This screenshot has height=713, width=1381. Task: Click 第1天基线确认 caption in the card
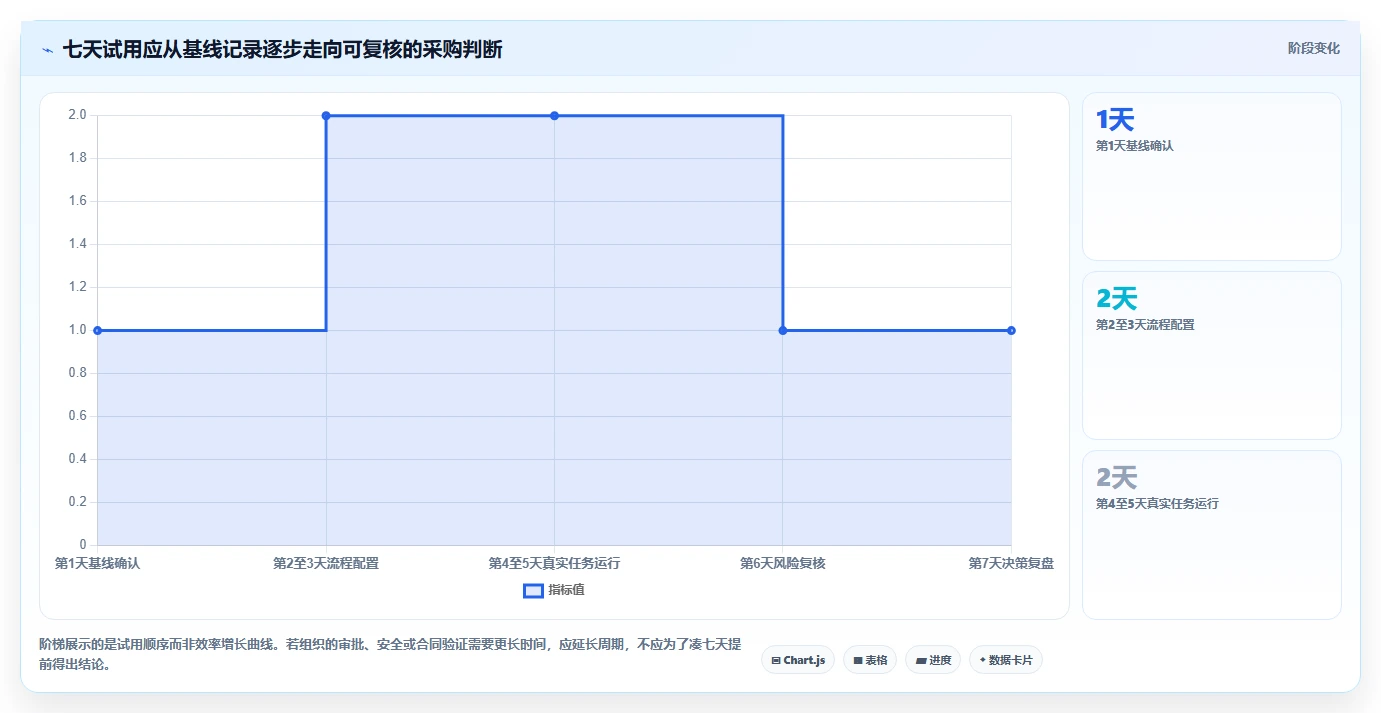tap(1134, 146)
